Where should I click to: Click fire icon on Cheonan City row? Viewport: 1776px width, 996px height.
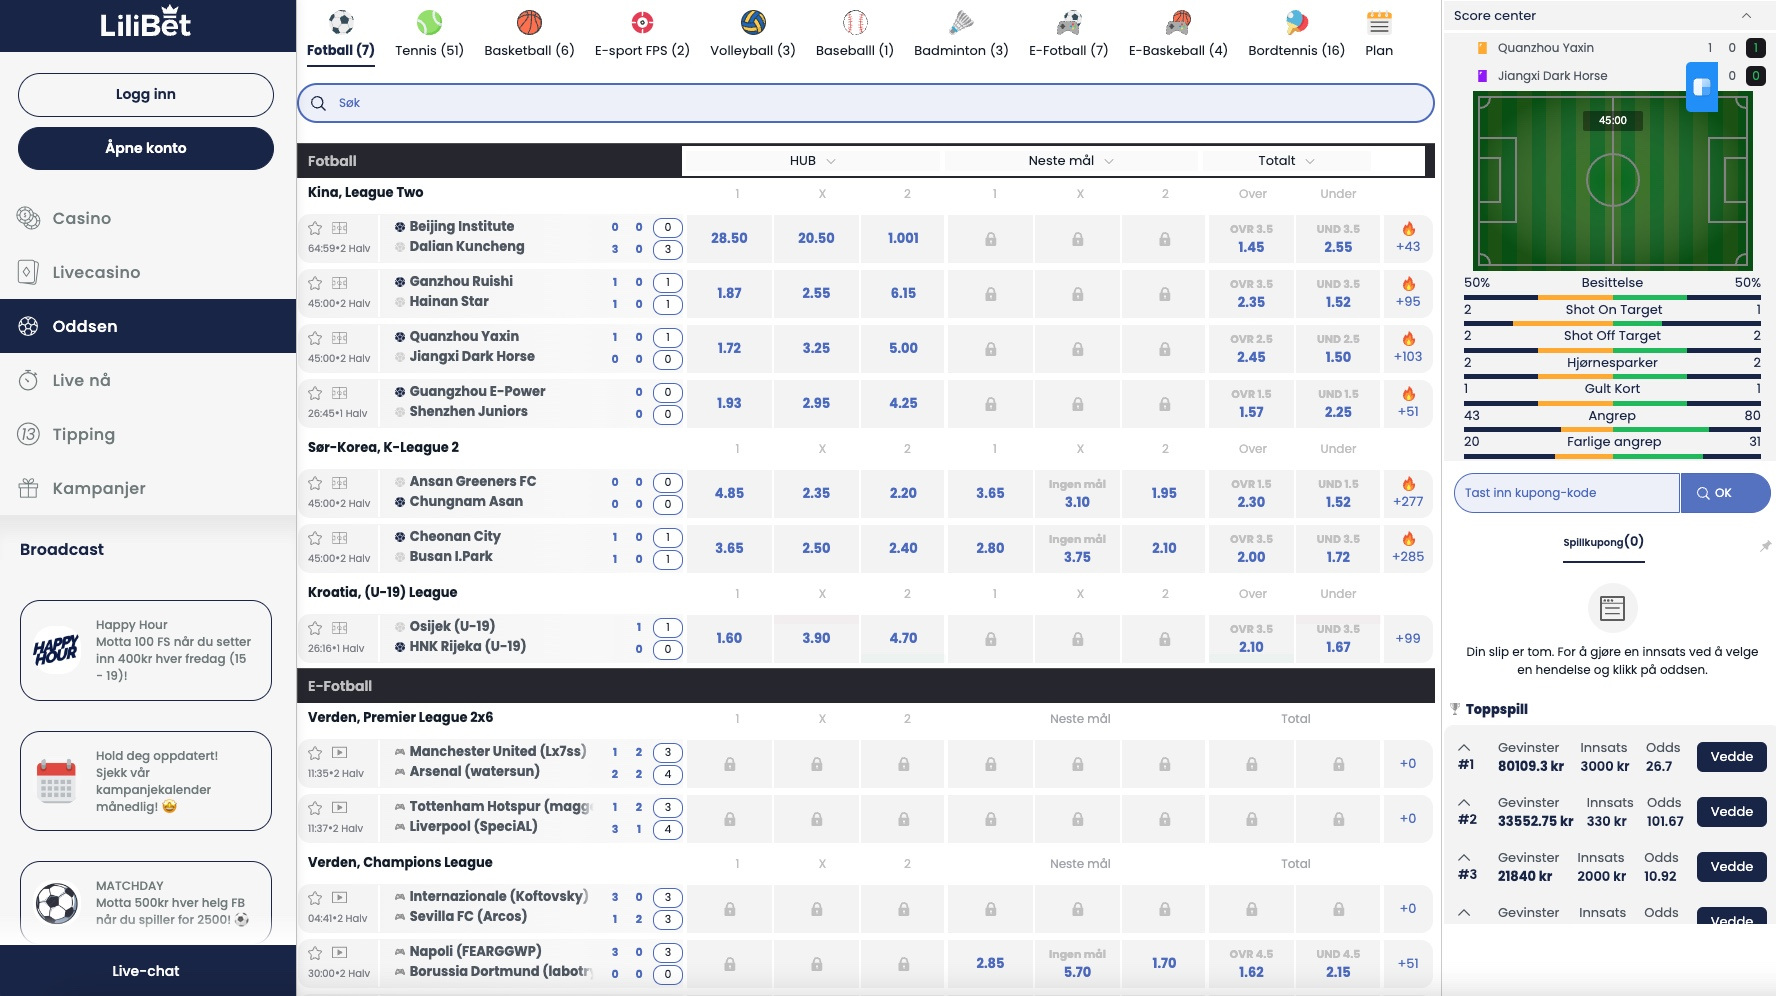click(x=1408, y=539)
